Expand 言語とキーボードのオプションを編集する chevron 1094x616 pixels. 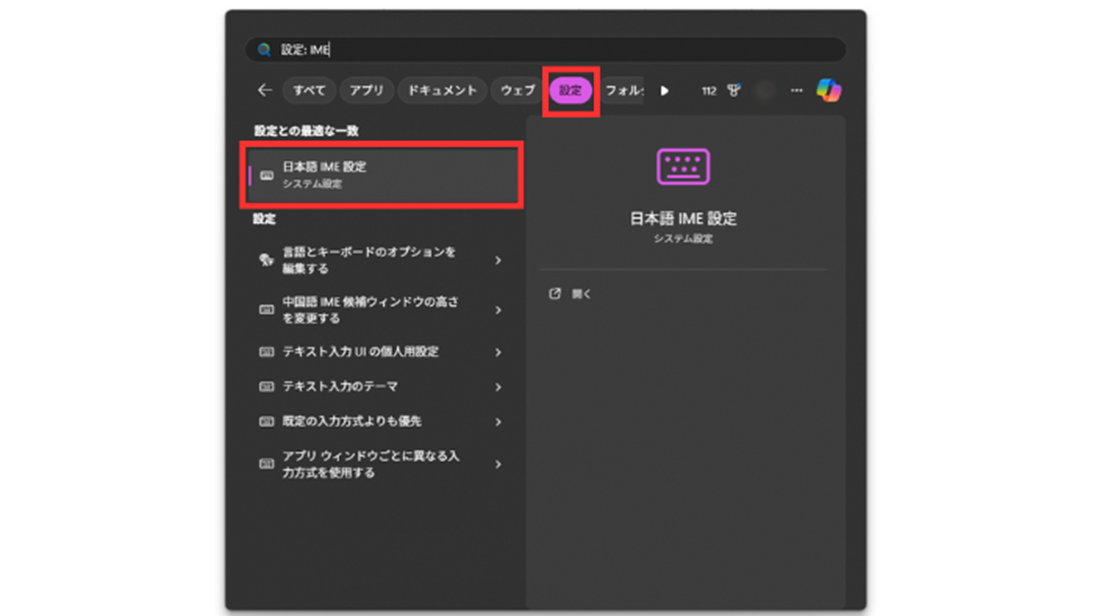pyautogui.click(x=498, y=260)
